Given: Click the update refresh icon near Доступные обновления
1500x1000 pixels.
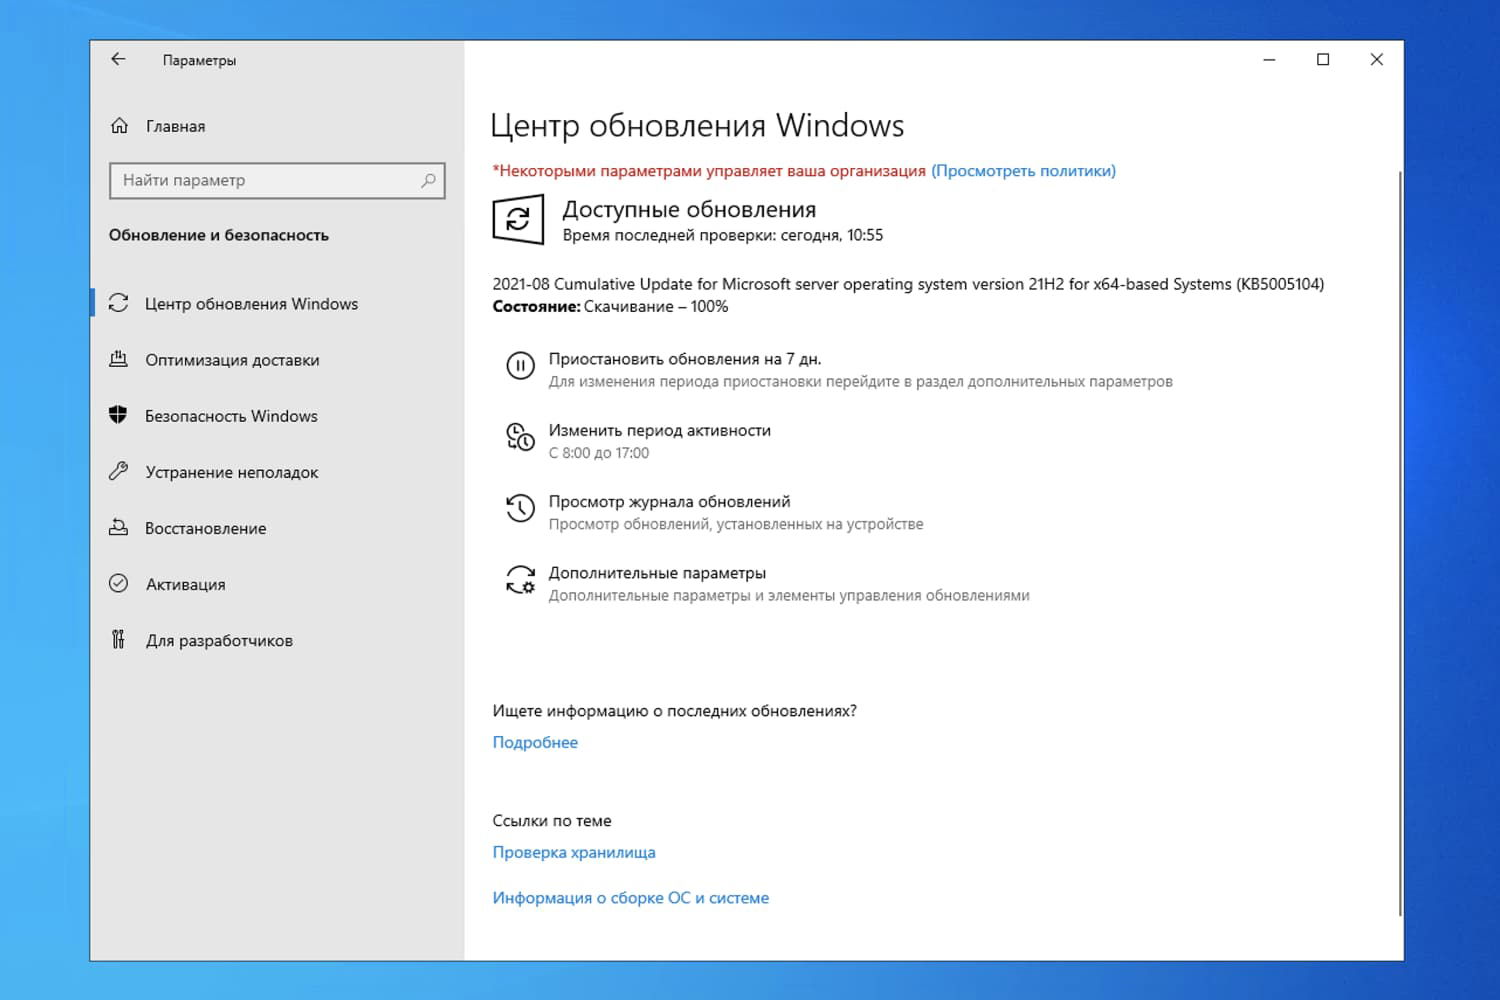Looking at the screenshot, I should pos(518,219).
